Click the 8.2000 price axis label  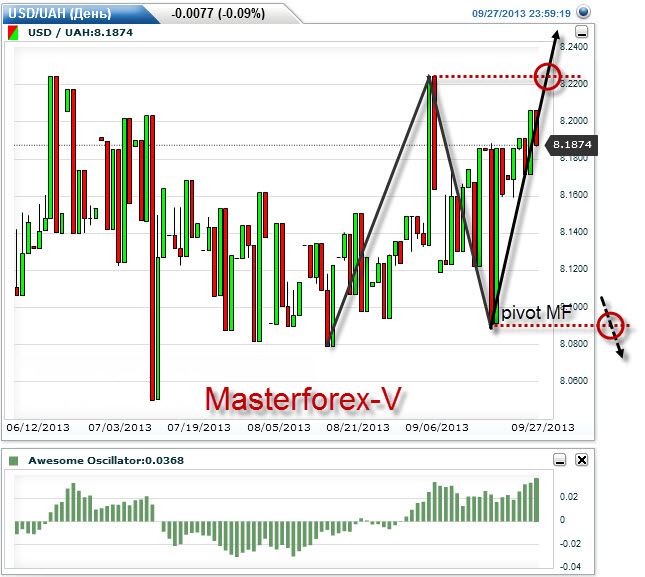pyautogui.click(x=574, y=121)
